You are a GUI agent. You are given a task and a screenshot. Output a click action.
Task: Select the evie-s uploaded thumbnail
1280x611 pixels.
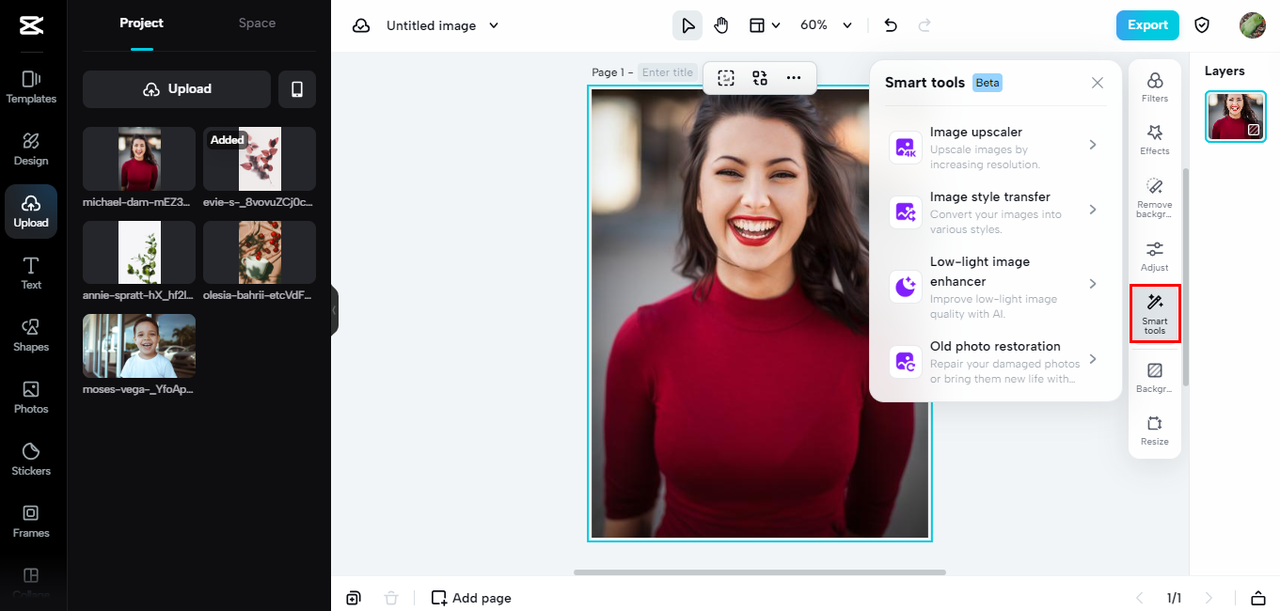coord(259,159)
